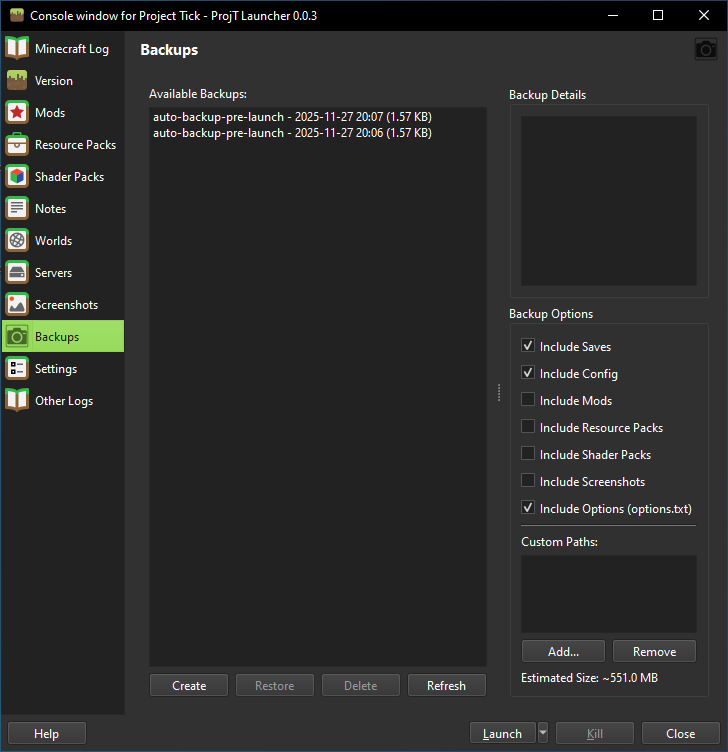The image size is (728, 752).
Task: Click Estimated Size ~551.0 MB text
Action: (589, 678)
